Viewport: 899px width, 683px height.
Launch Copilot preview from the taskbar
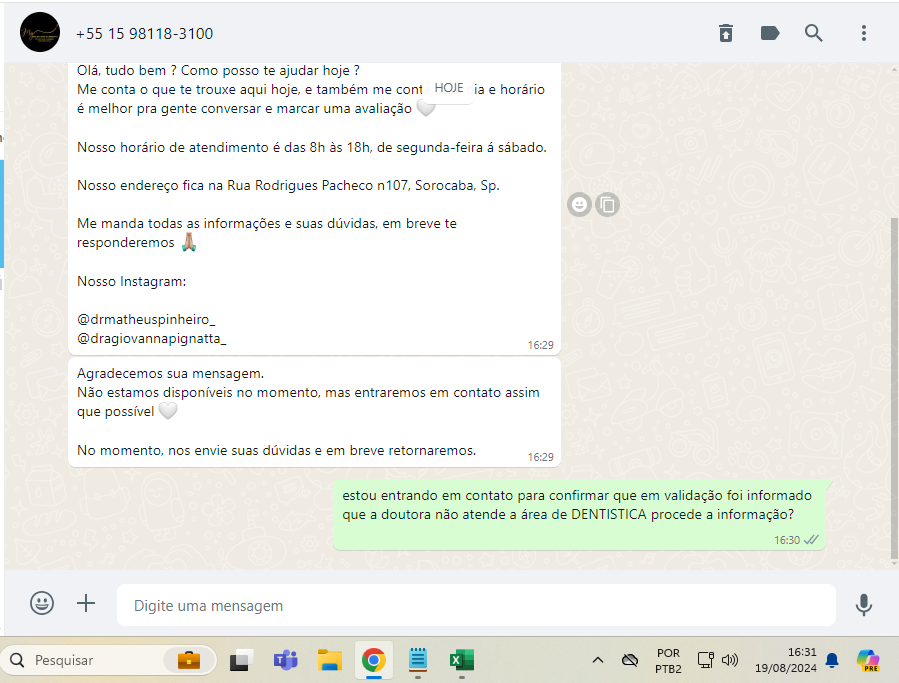[868, 661]
